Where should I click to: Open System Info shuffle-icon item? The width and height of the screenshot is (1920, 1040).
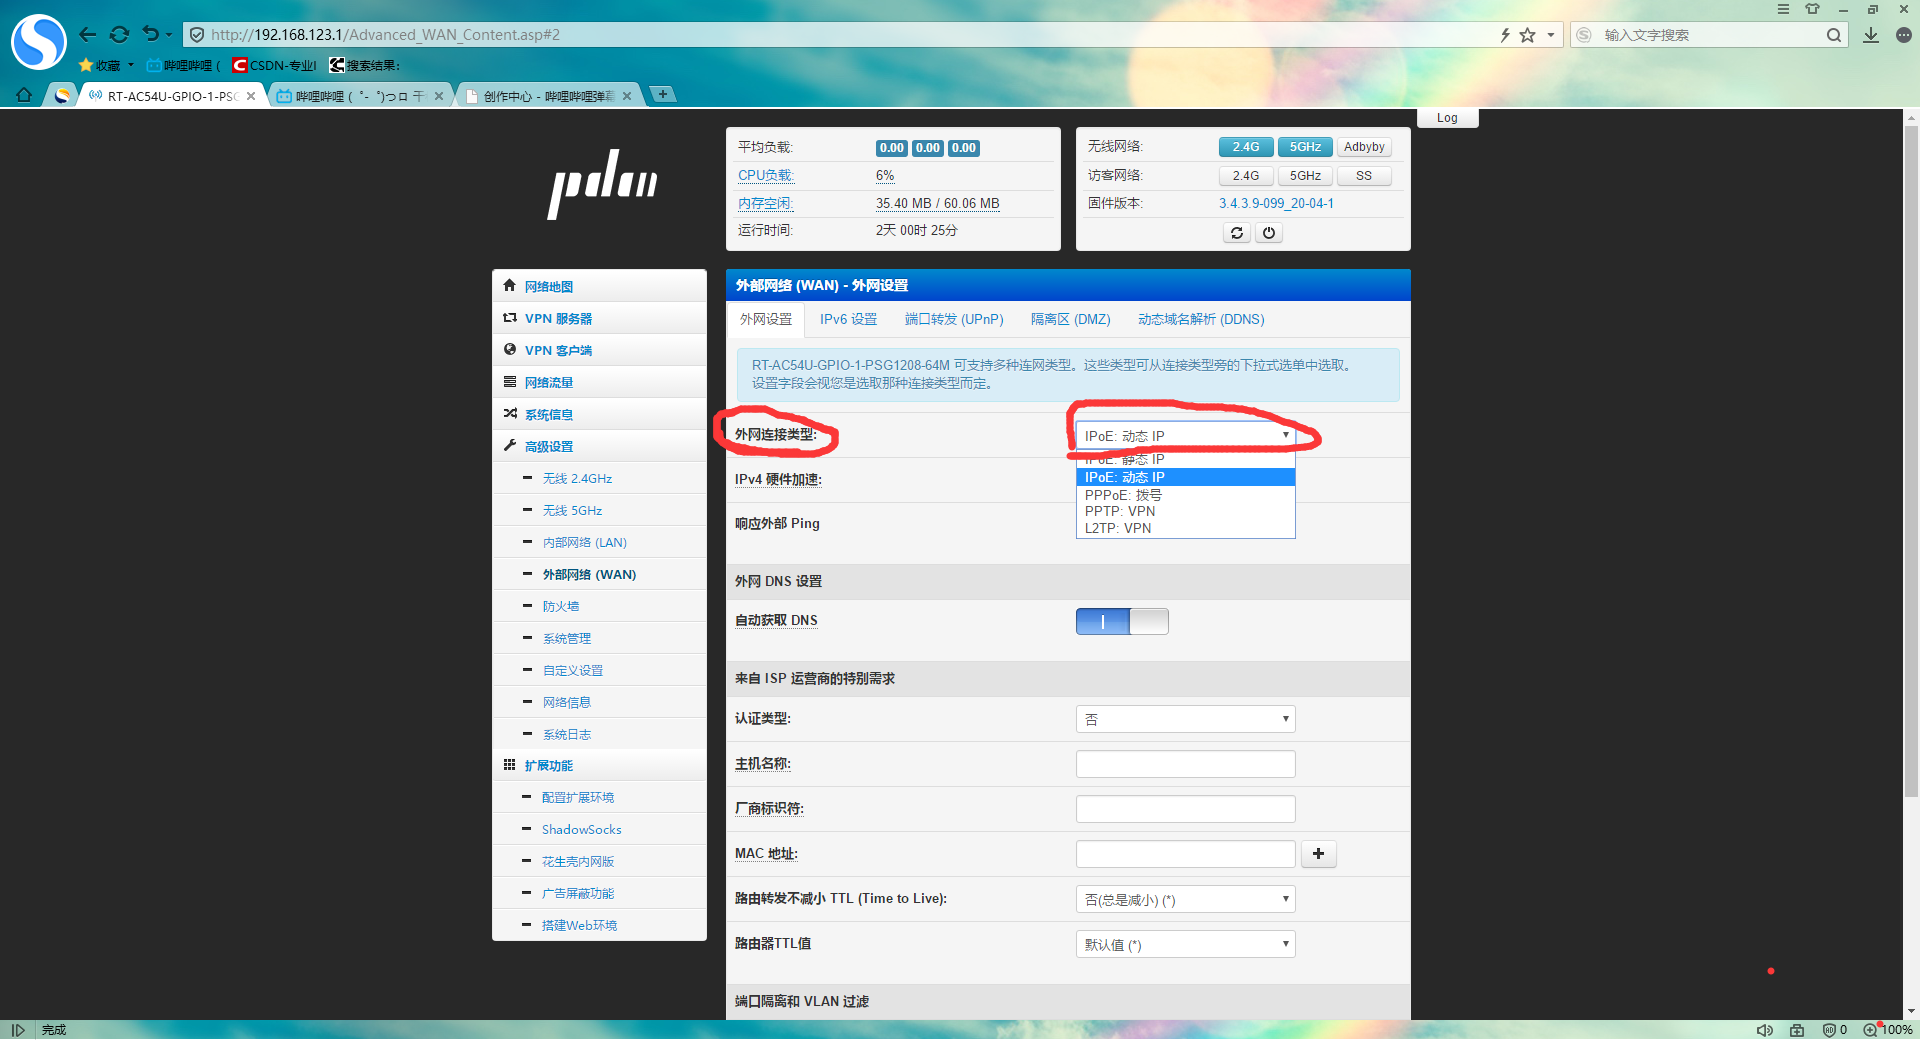click(599, 414)
